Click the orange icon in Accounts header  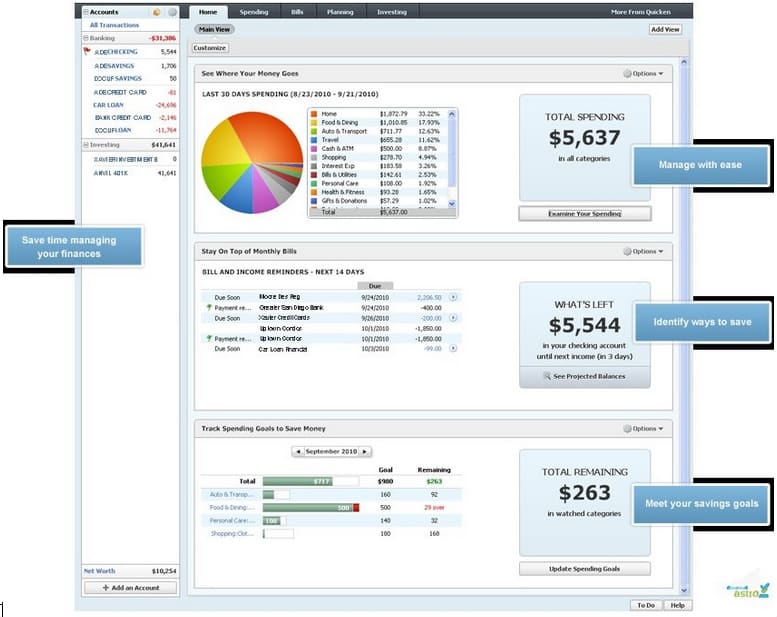point(157,12)
